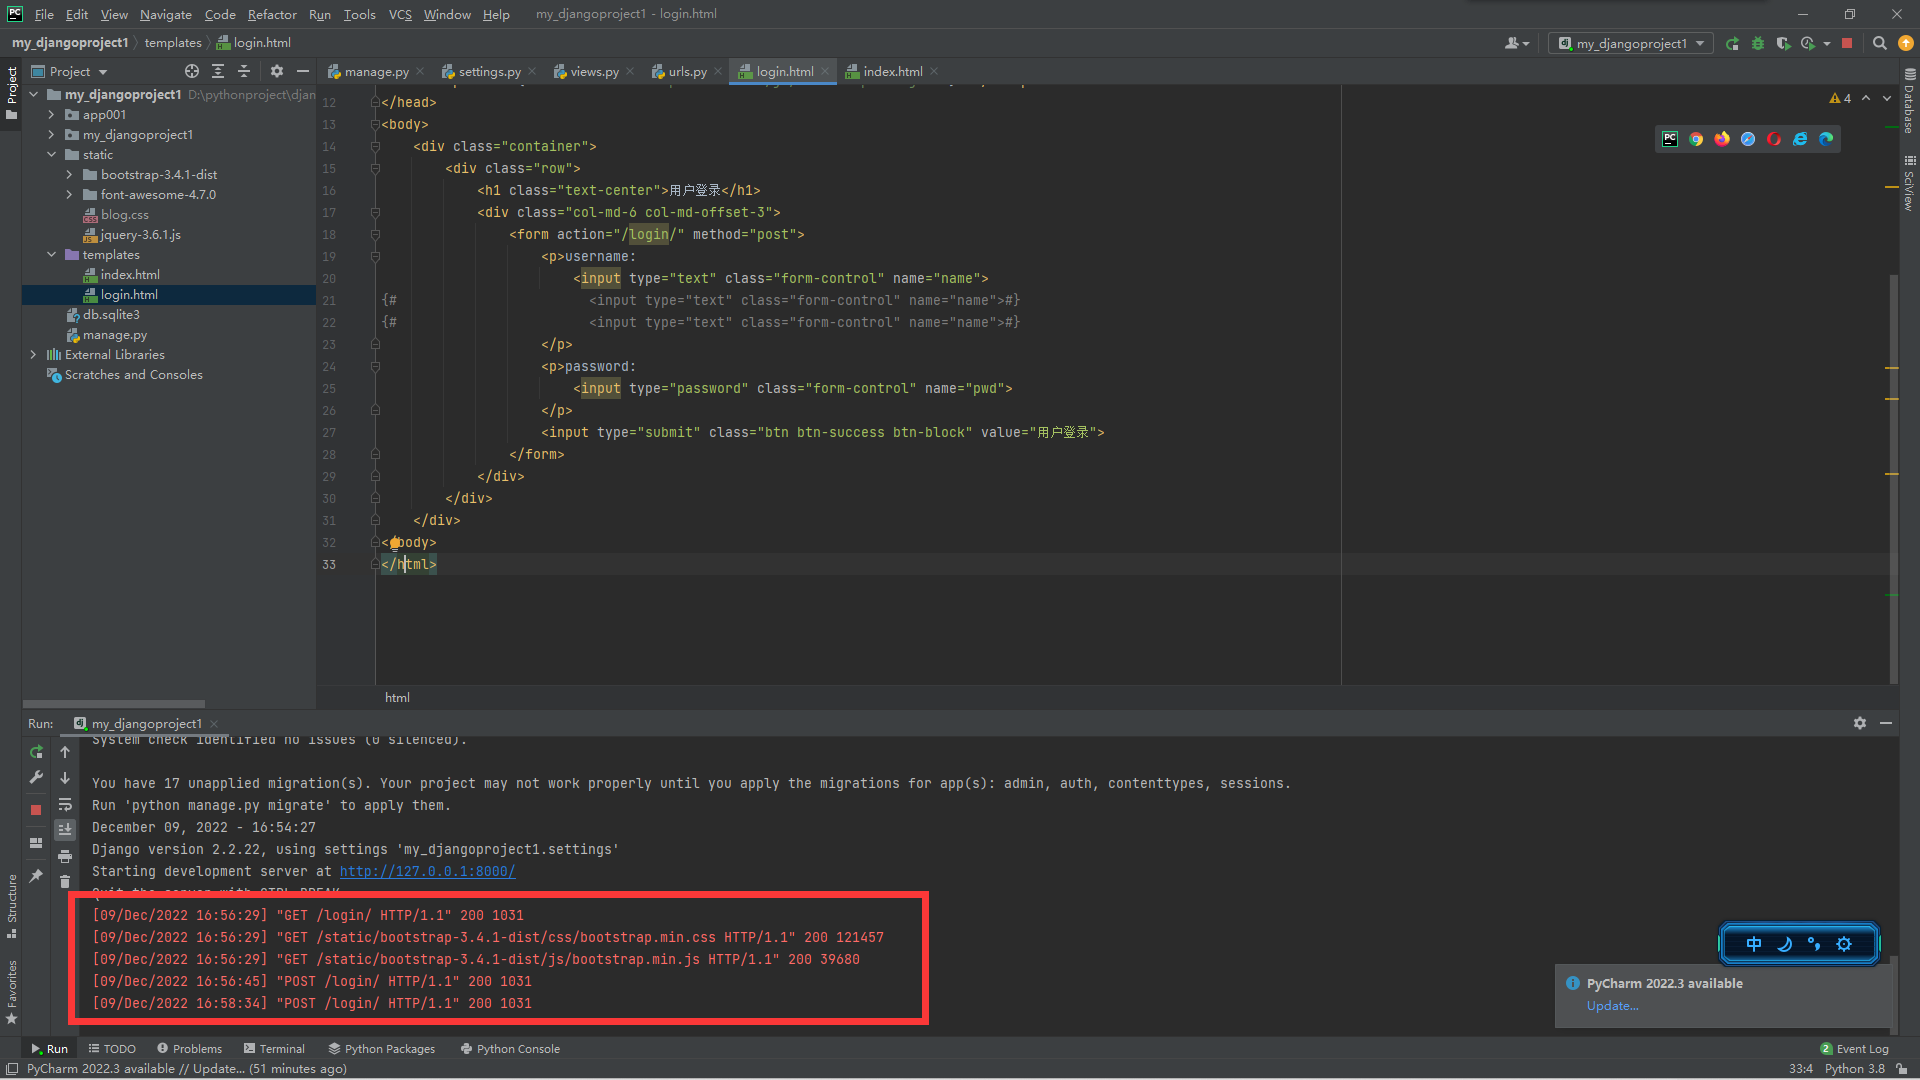Viewport: 1920px width, 1080px height.
Task: Select opened file locate target icon in Project panel
Action: tap(192, 71)
